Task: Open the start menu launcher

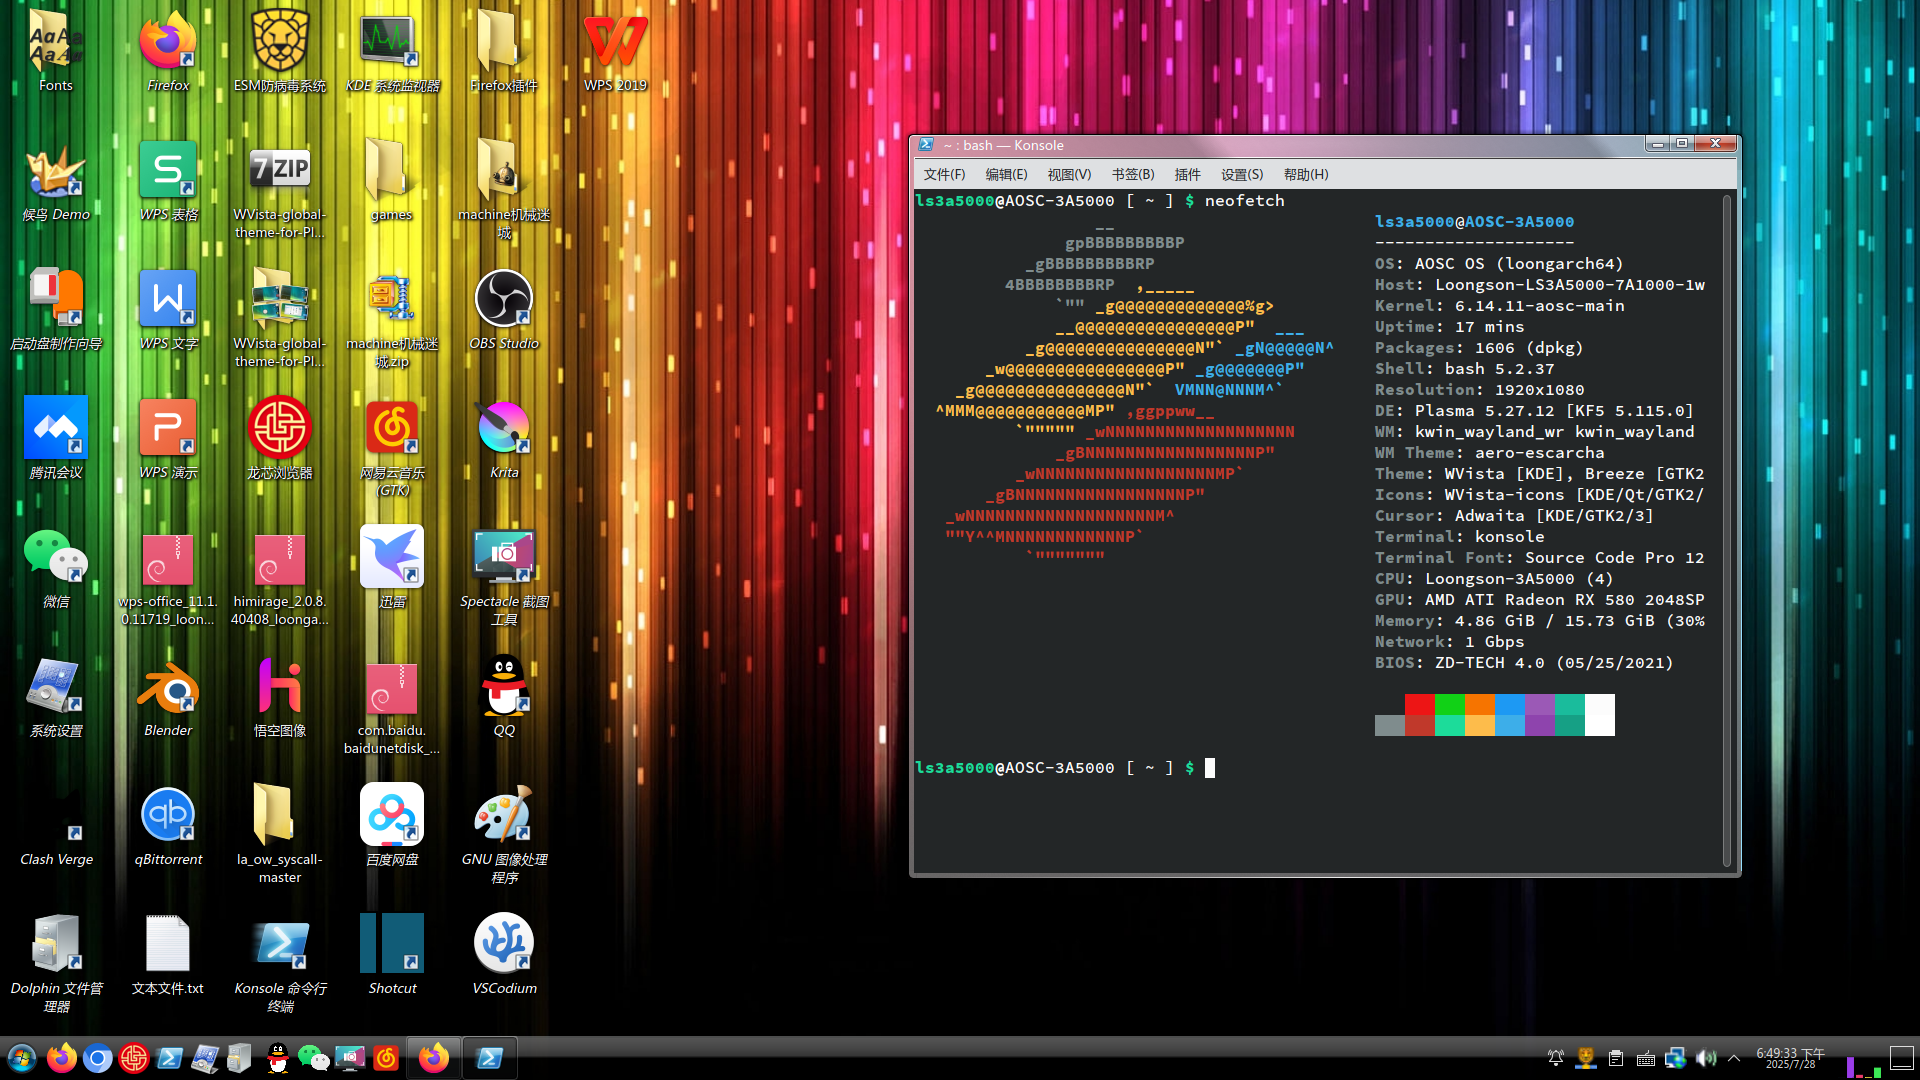Action: [22, 1058]
